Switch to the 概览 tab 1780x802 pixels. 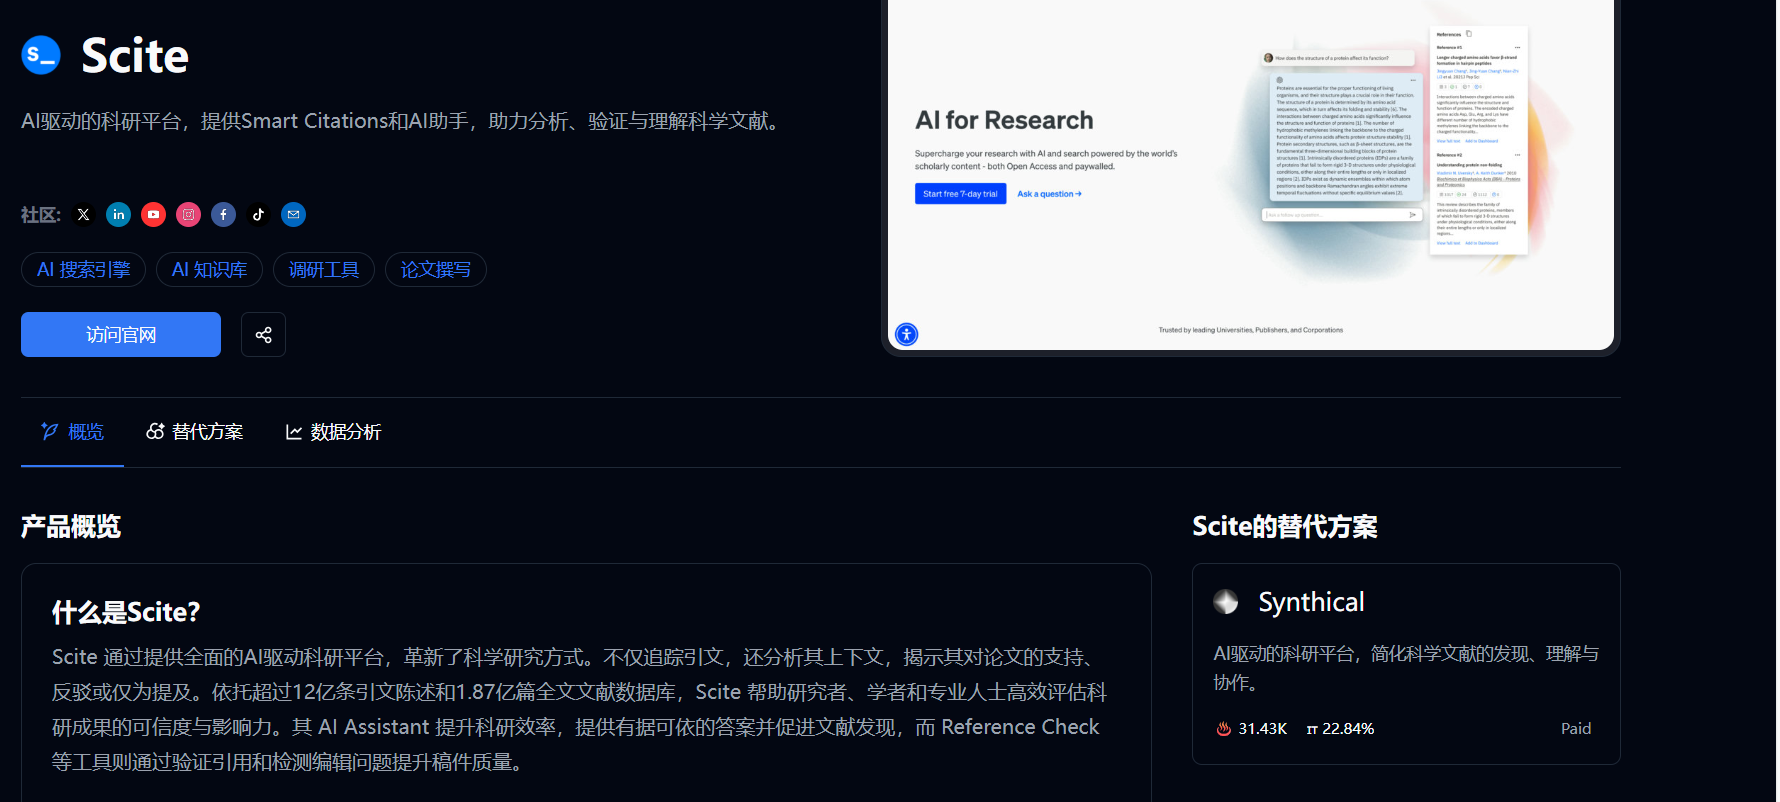coord(72,432)
